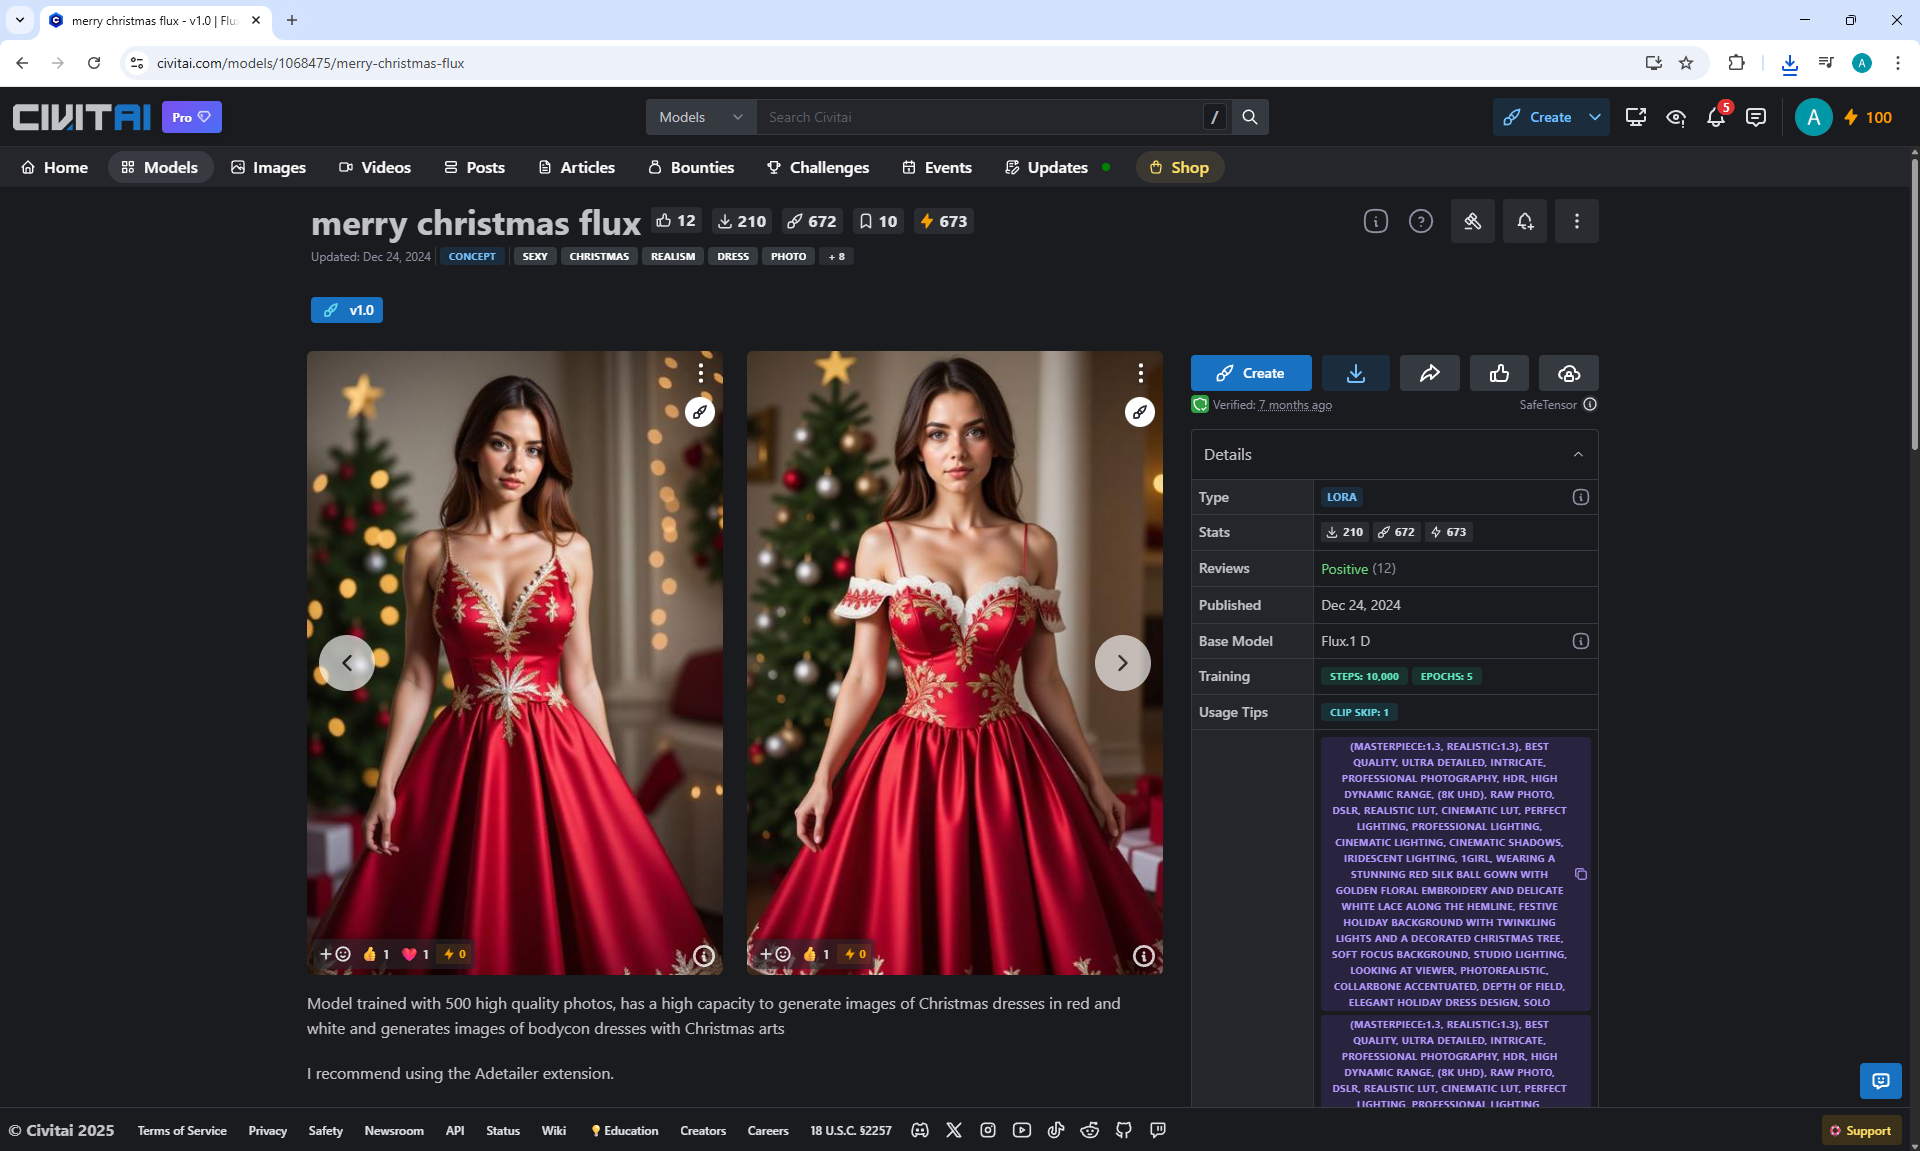Click the download model icon button
This screenshot has height=1151, width=1920.
pos(1355,373)
